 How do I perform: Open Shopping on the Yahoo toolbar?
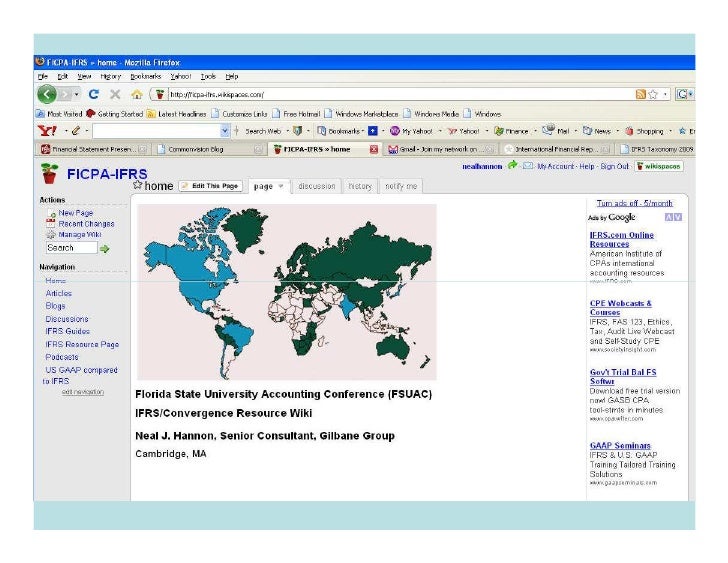coord(644,131)
